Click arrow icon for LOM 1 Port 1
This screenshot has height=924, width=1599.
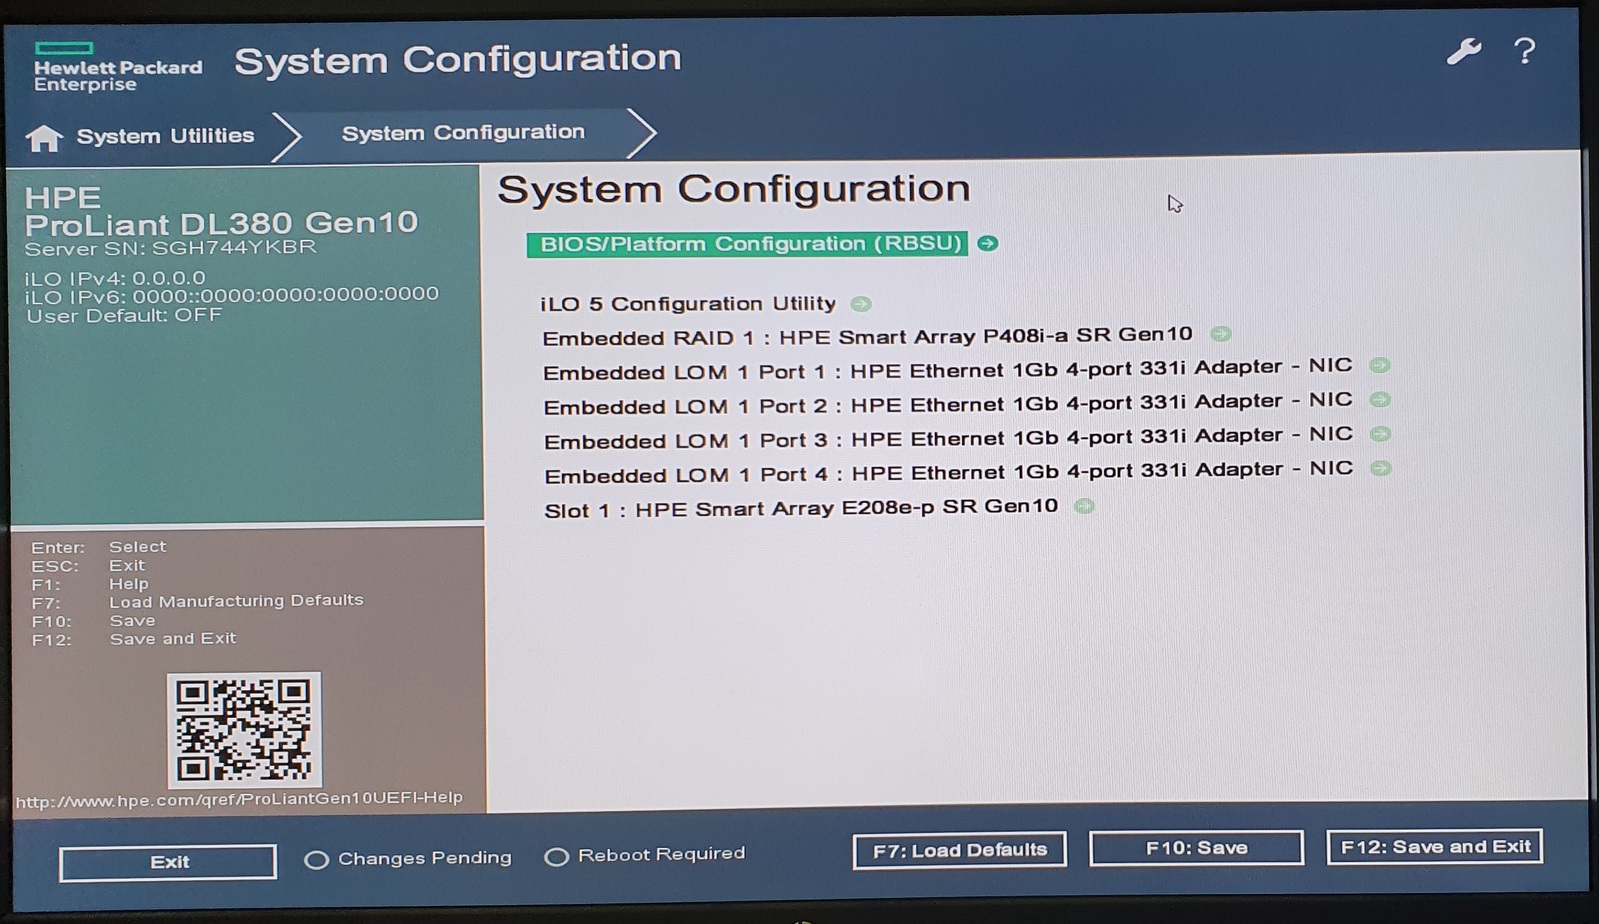pos(1380,365)
